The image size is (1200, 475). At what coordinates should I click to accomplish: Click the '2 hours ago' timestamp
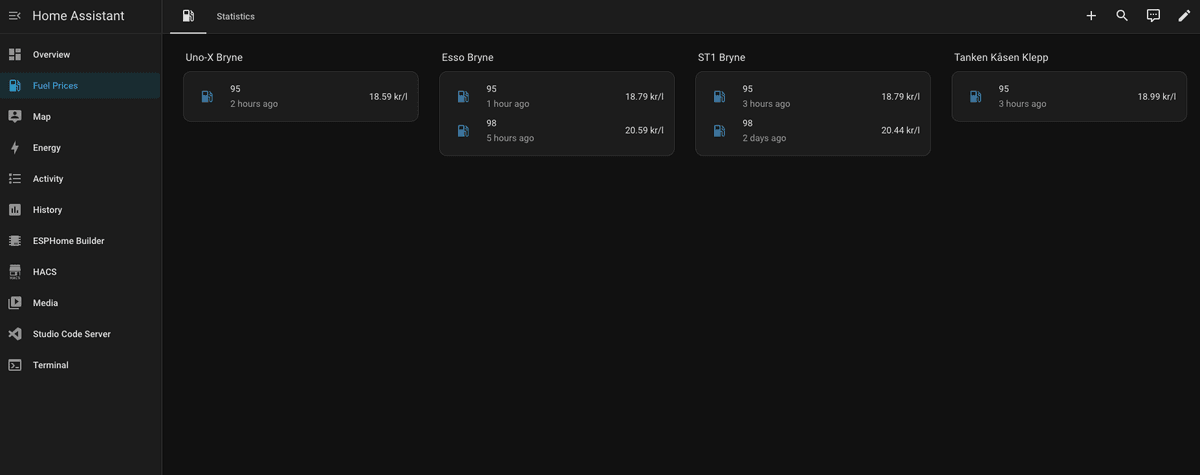[x=254, y=104]
